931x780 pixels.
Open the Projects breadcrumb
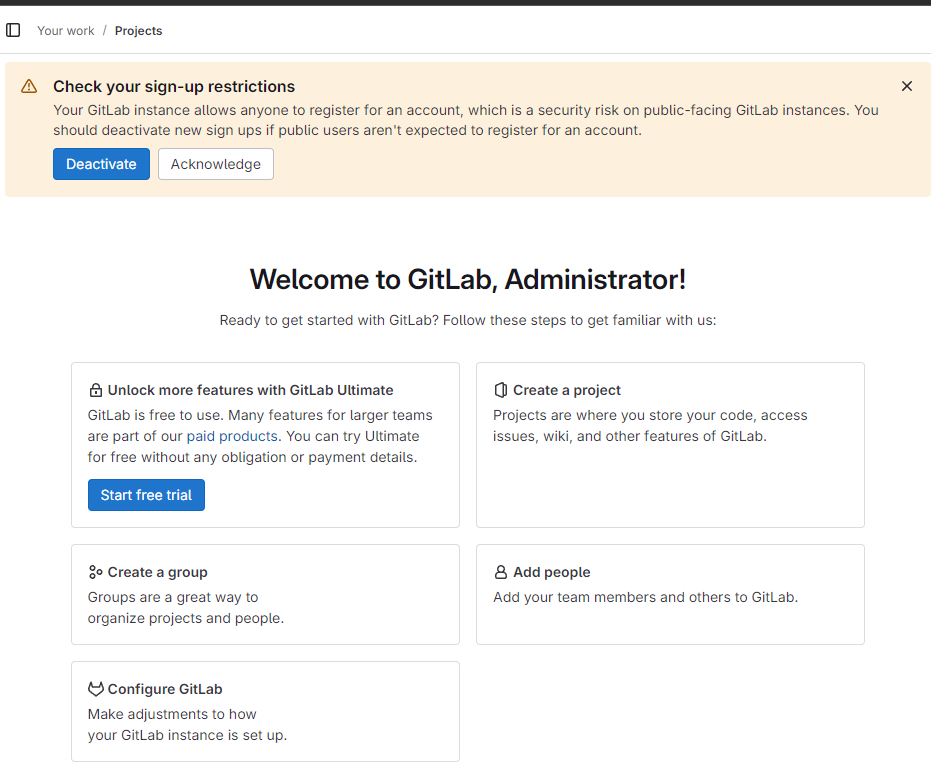point(138,31)
